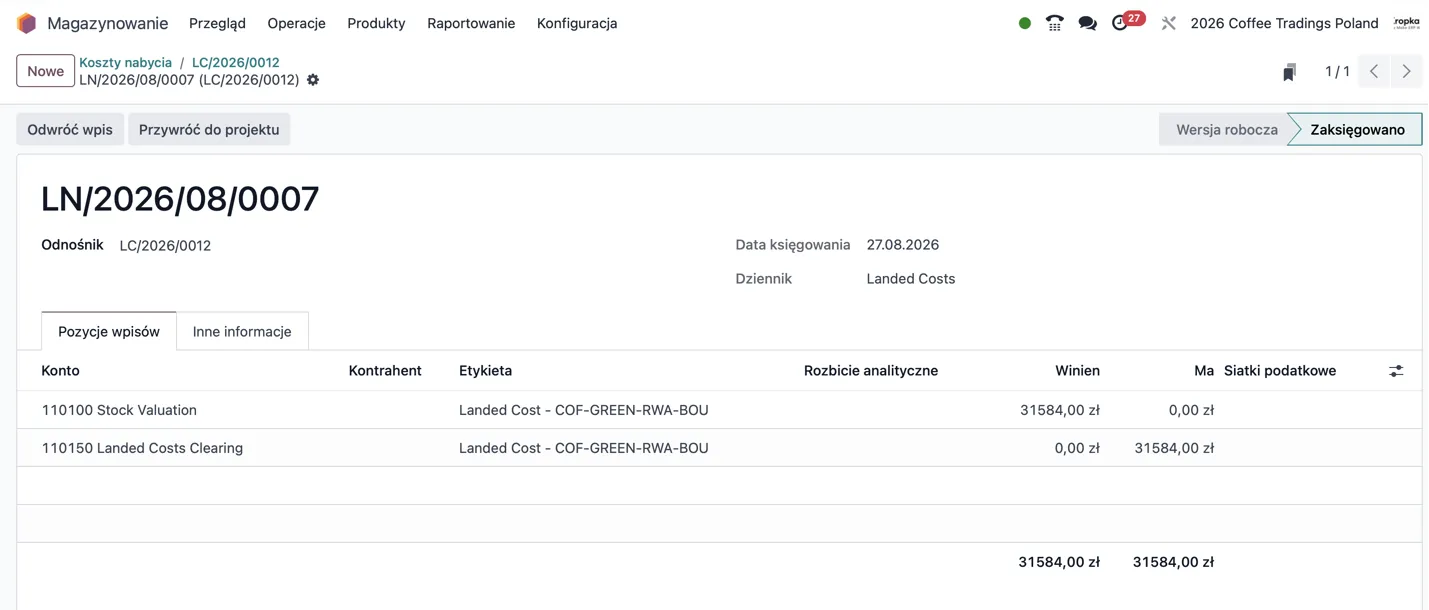Screen dimensions: 1429x610
Task: Click the LN/2026/08/0007 record title
Action: pos(180,199)
